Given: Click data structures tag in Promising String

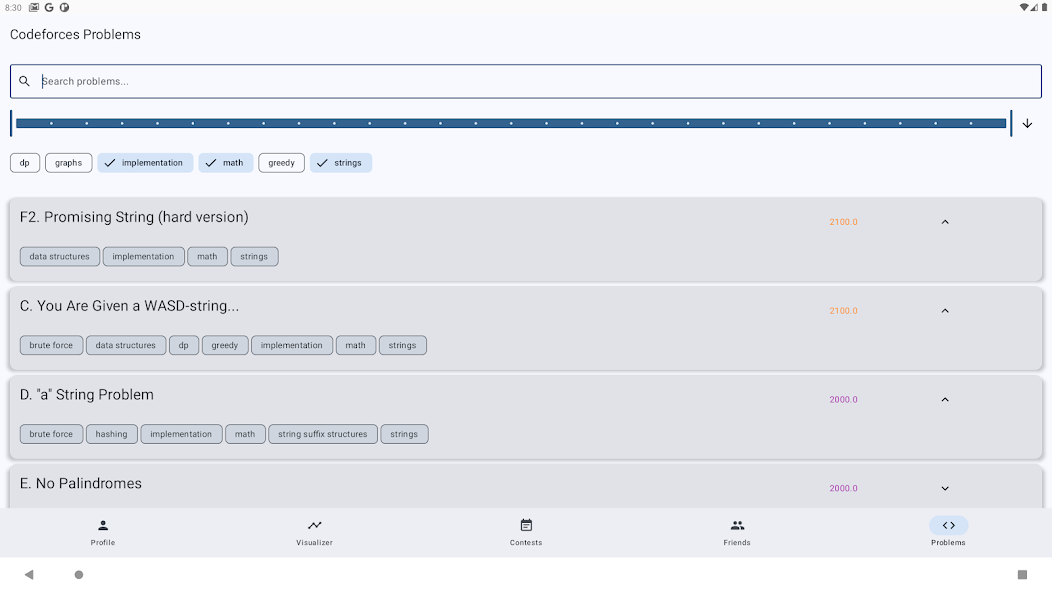Looking at the screenshot, I should 60,256.
